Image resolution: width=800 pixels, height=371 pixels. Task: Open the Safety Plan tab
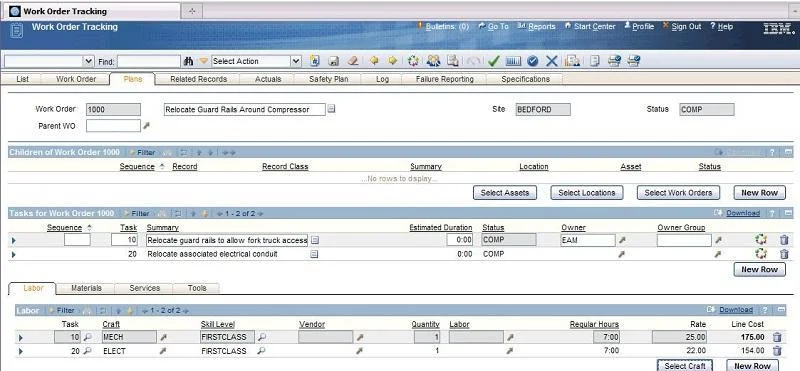(x=329, y=79)
